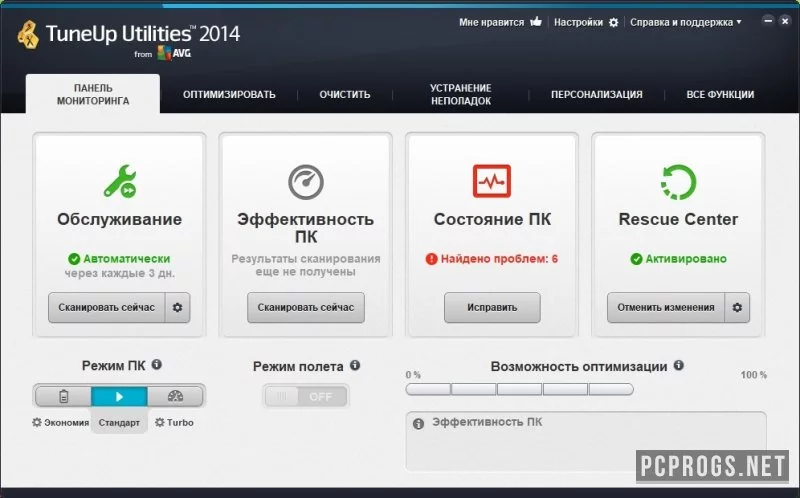Image resolution: width=800 pixels, height=498 pixels.
Task: Click the Мне нравится link
Action: (491, 22)
